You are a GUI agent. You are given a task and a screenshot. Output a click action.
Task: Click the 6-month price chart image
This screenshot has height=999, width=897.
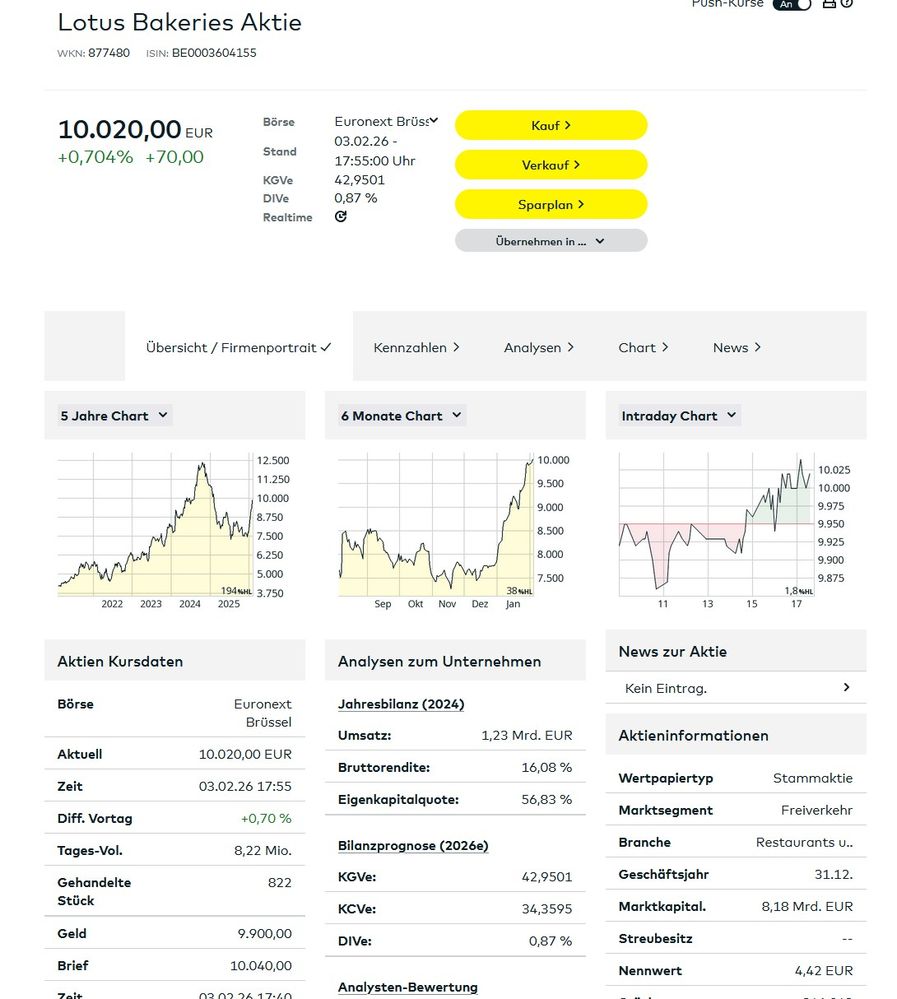[x=454, y=531]
